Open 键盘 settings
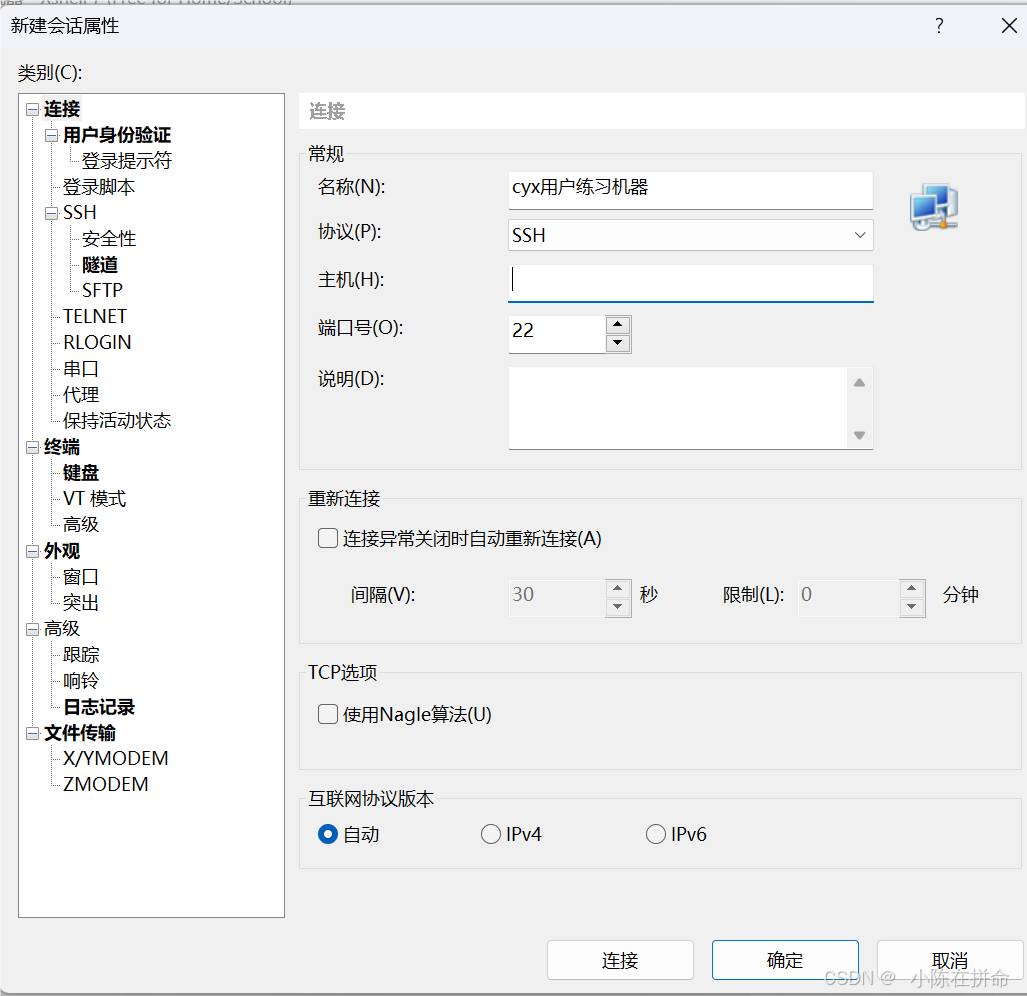The image size is (1027, 996). pyautogui.click(x=81, y=473)
